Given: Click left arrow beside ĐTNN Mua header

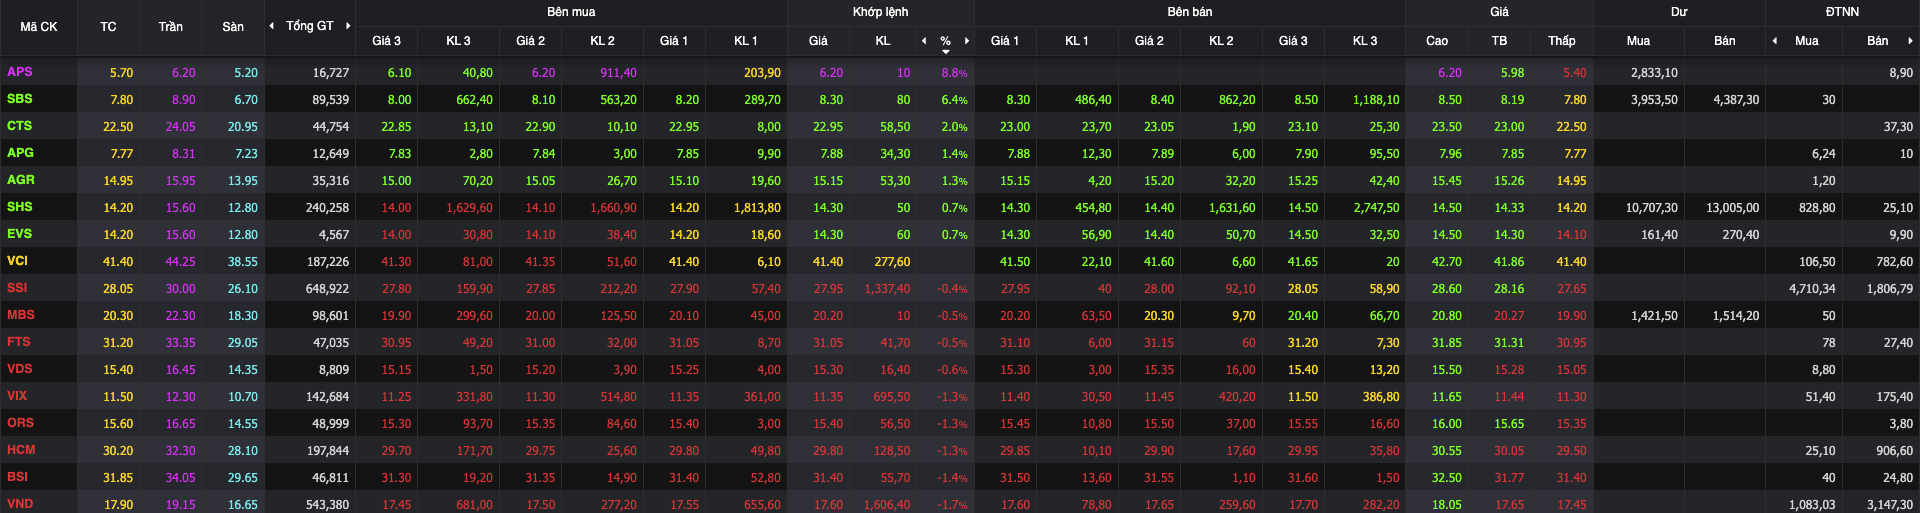Looking at the screenshot, I should (x=1775, y=41).
